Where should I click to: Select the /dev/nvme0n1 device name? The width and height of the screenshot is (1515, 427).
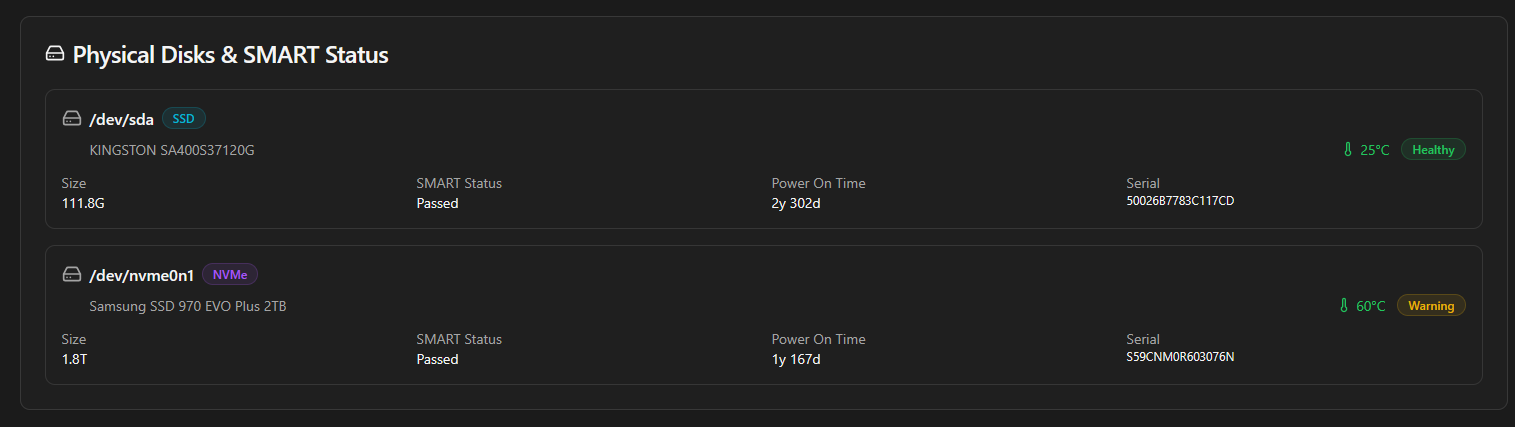pyautogui.click(x=141, y=276)
